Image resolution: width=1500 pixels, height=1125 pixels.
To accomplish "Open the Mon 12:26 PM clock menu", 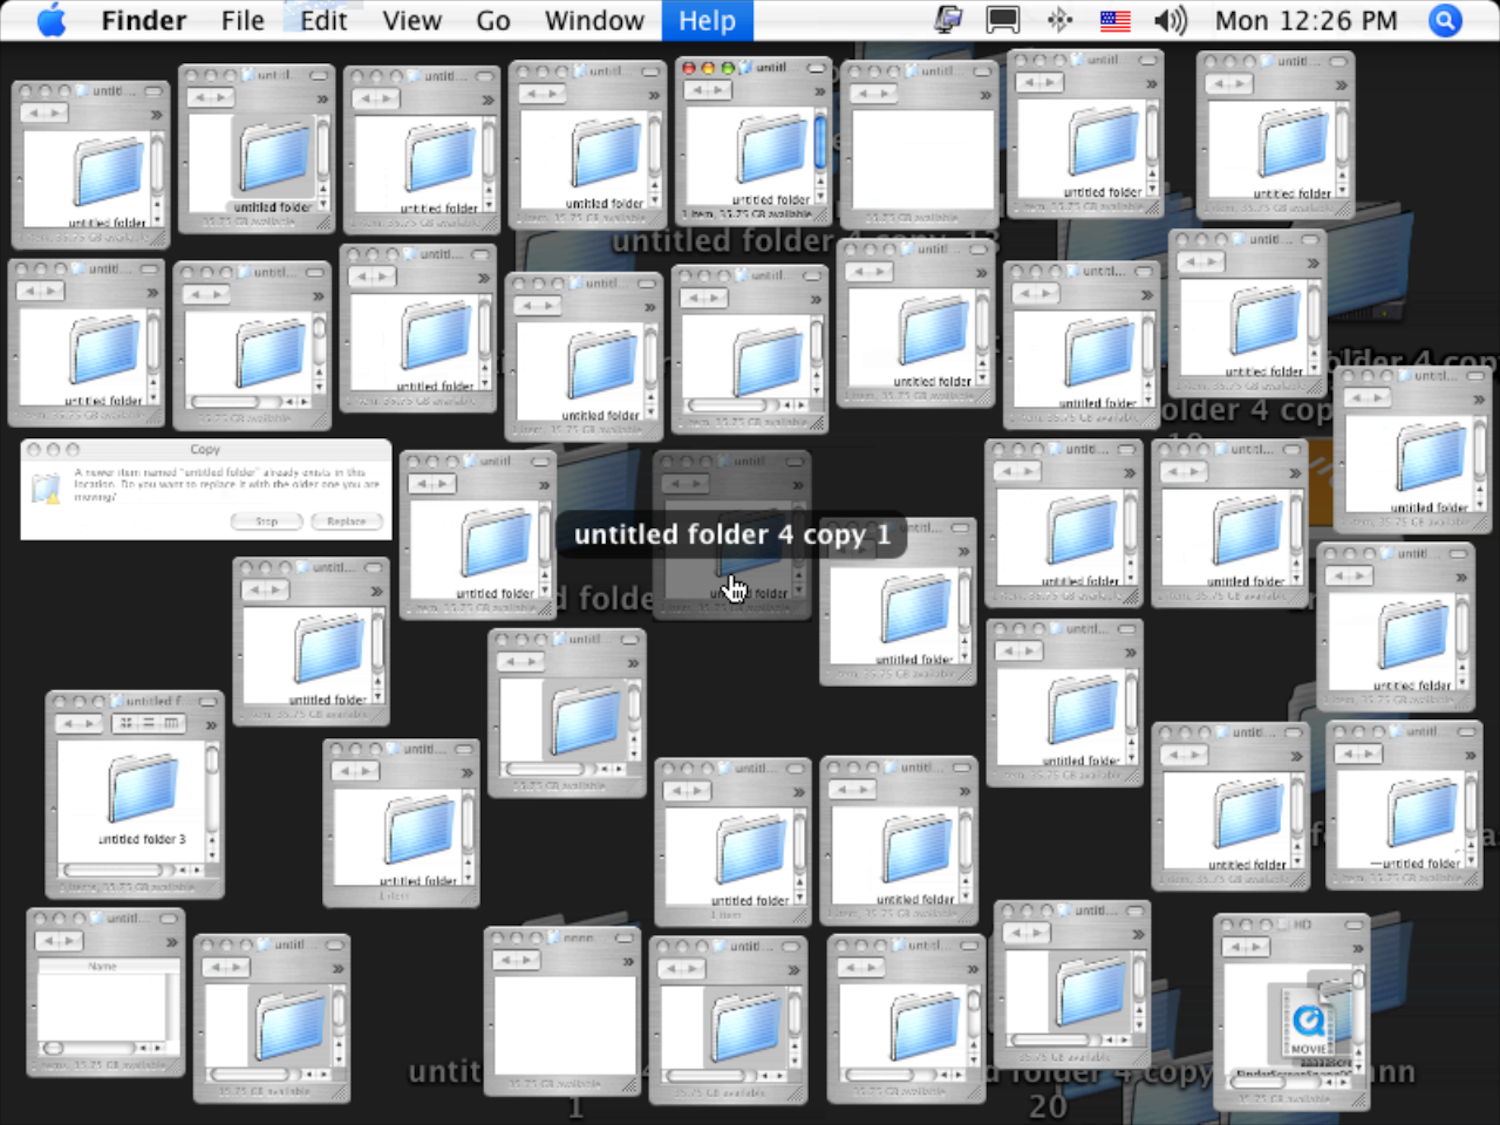I will point(1305,20).
